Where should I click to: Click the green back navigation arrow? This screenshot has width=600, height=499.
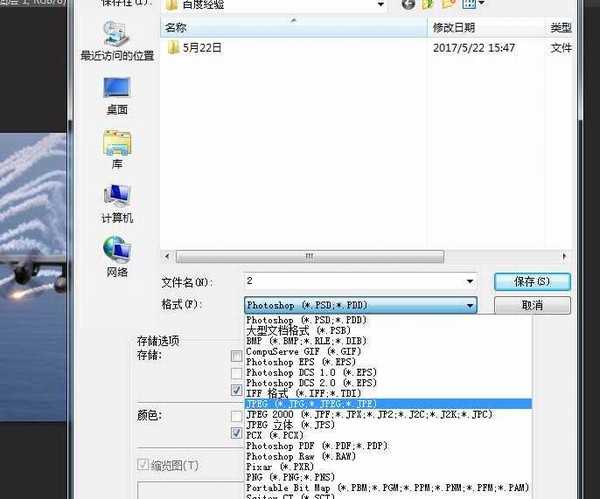pyautogui.click(x=408, y=5)
